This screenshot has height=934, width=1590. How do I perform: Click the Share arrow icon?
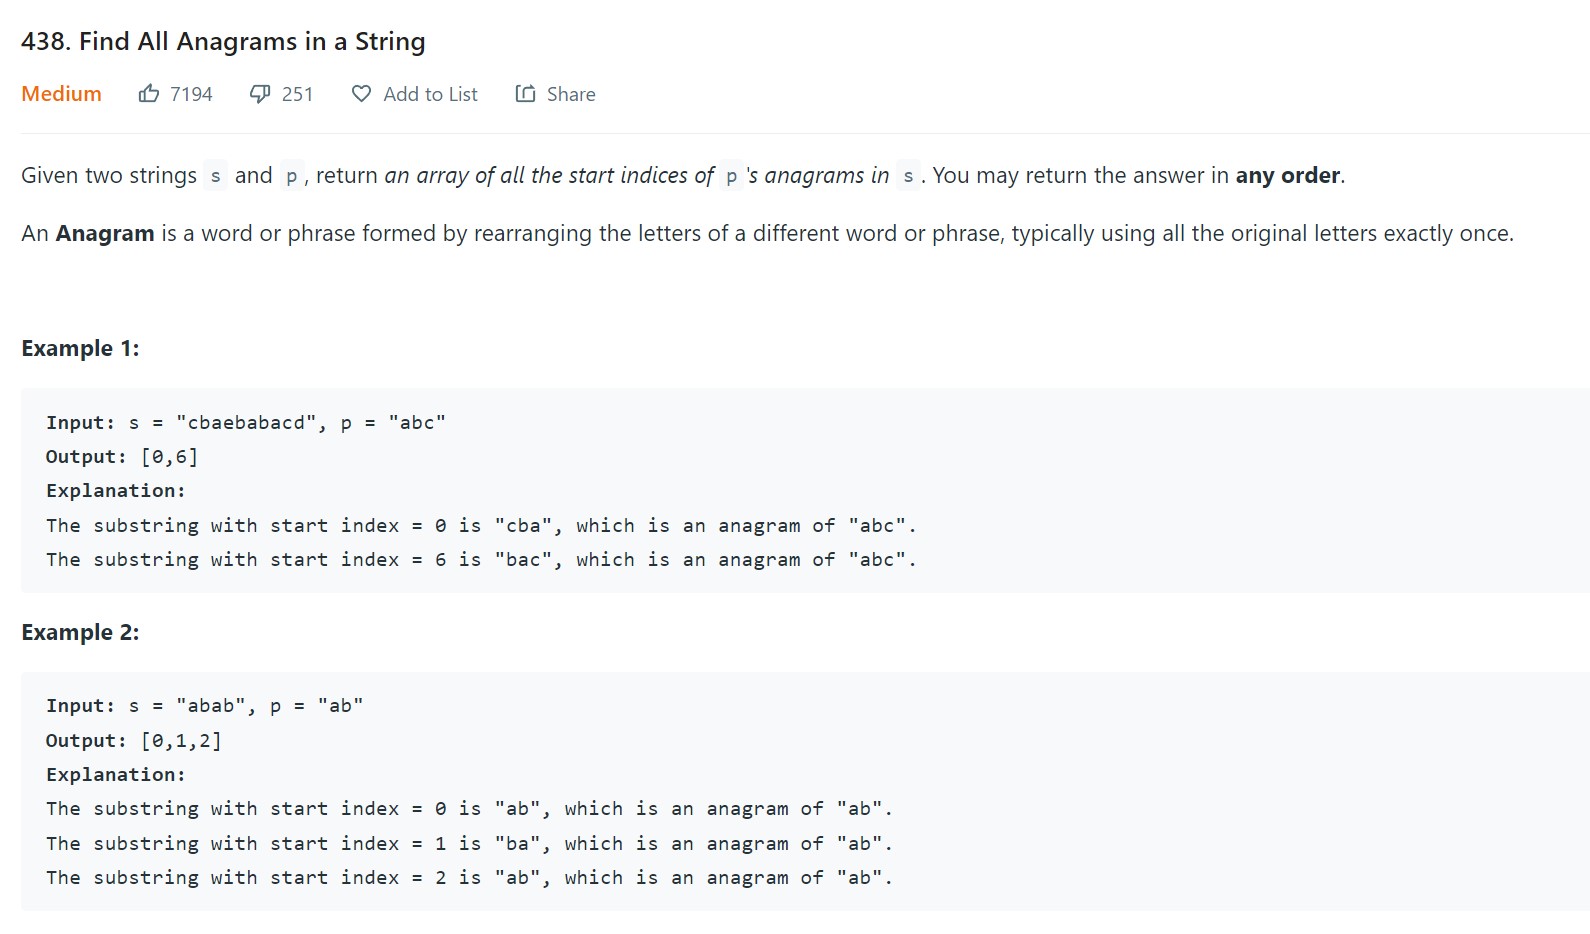(x=525, y=94)
